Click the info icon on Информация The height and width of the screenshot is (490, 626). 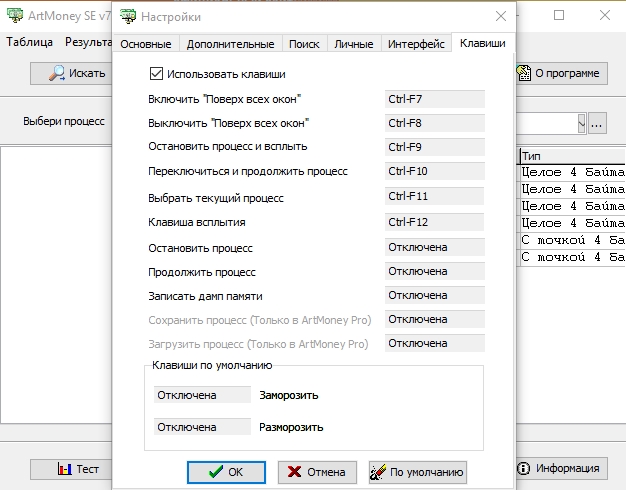point(523,468)
